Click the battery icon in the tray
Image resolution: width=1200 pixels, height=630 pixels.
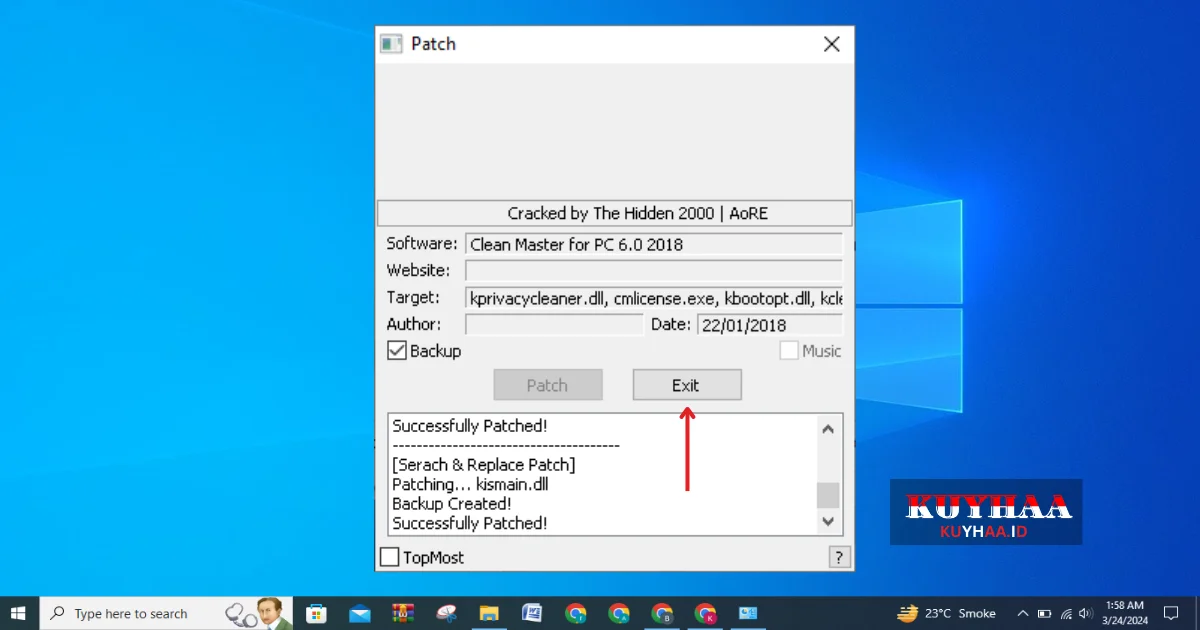1045,613
